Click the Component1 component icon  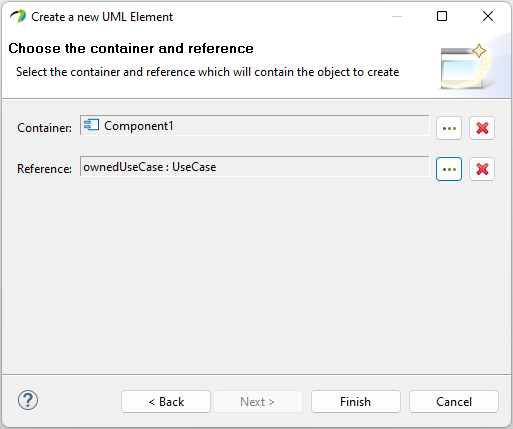91,125
